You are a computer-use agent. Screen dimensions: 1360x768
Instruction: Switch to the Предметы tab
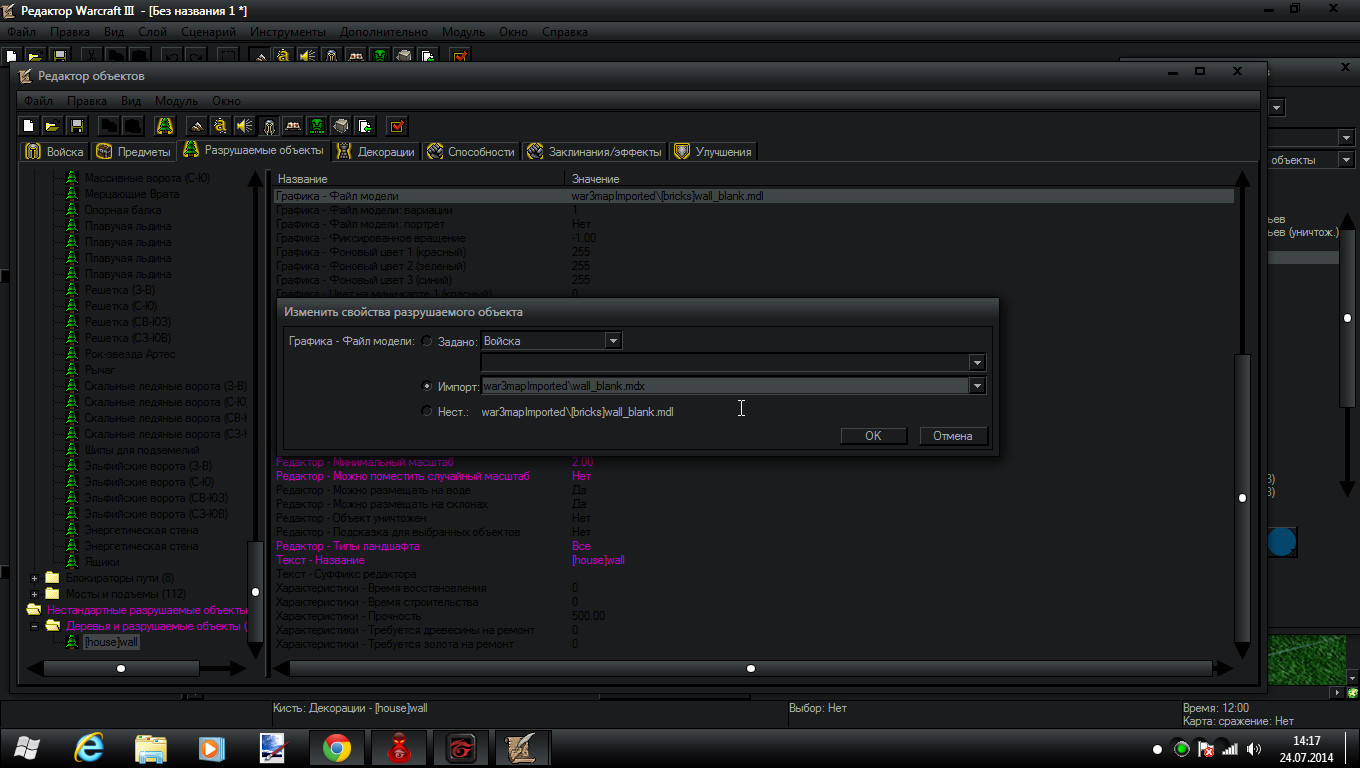[x=132, y=151]
